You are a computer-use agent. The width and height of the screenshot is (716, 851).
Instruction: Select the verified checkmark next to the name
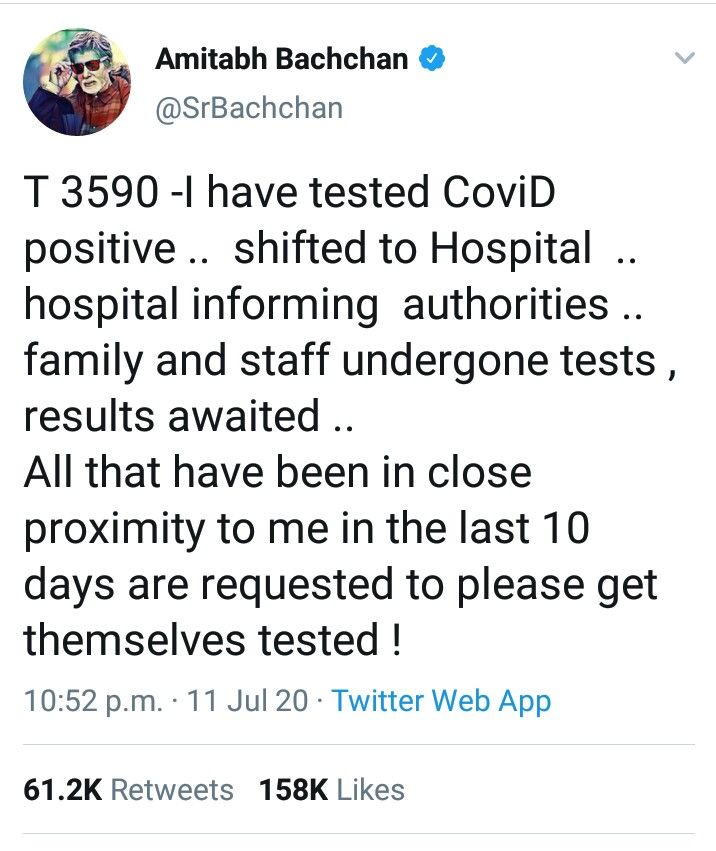click(430, 59)
